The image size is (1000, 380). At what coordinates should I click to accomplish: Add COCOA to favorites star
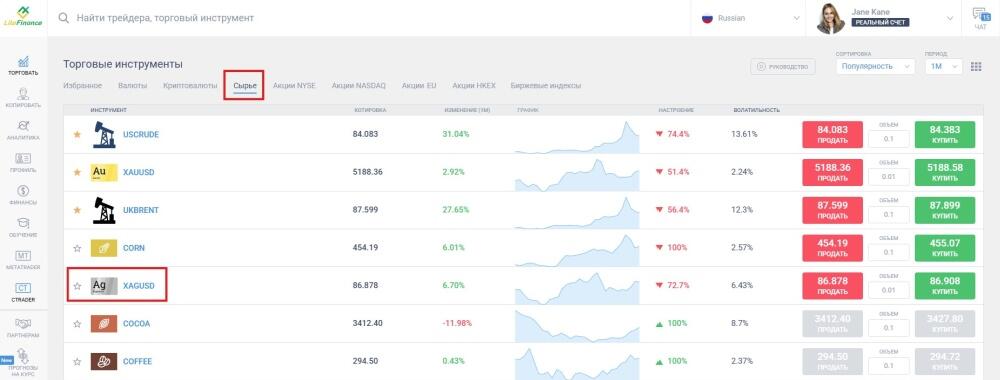(x=77, y=323)
